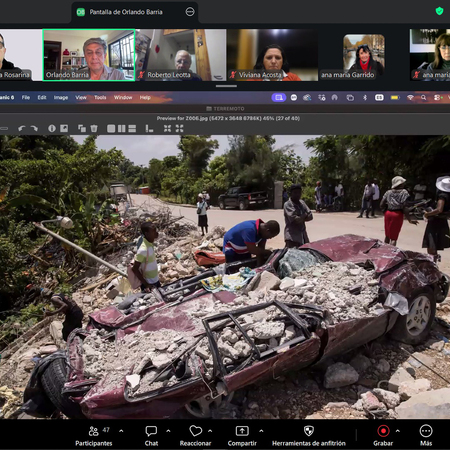Click the Wi-Fi status icon

point(410,97)
